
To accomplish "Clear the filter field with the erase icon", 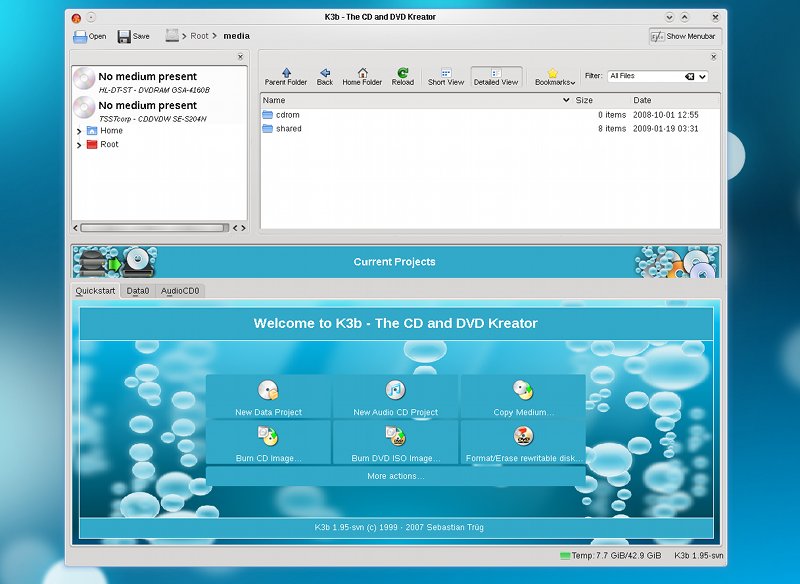I will (x=689, y=77).
